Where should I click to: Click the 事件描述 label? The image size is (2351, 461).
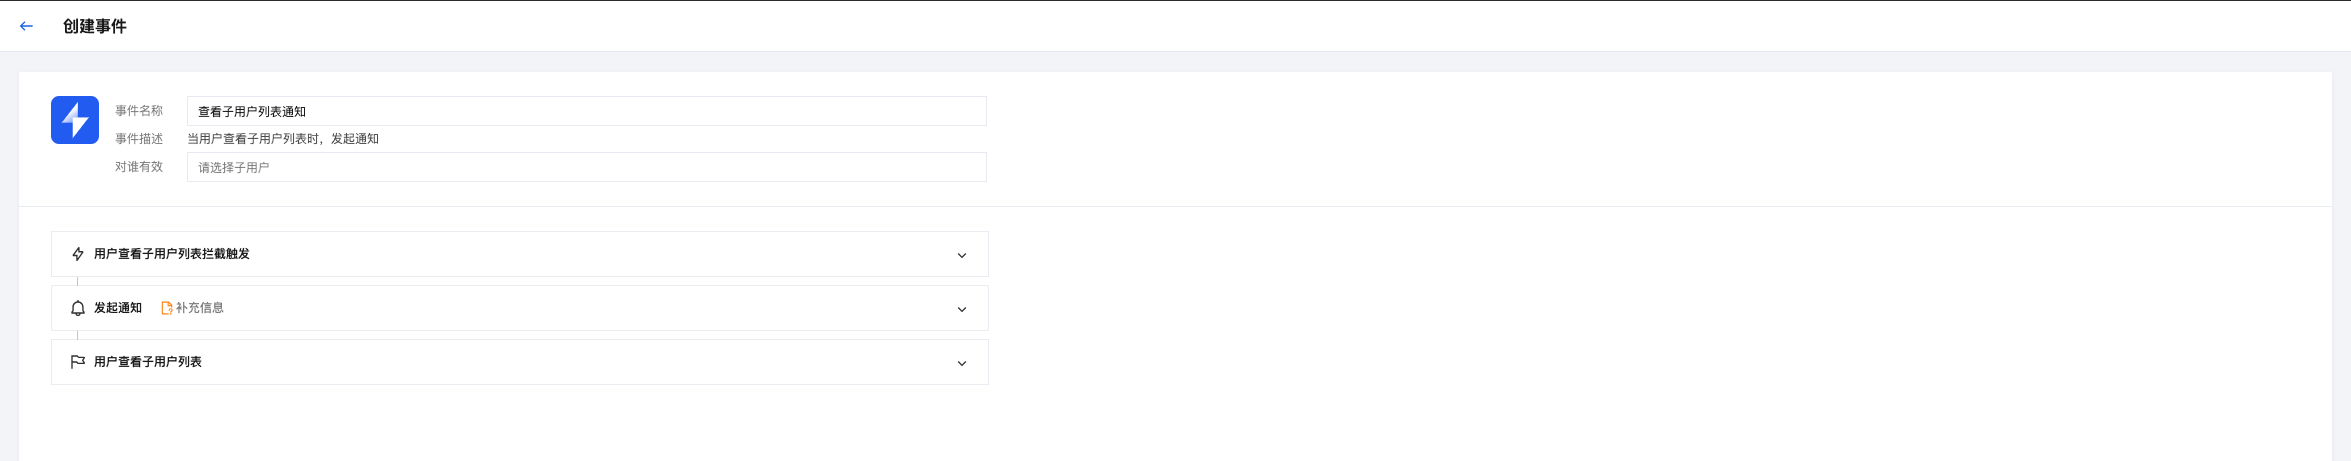pos(139,139)
